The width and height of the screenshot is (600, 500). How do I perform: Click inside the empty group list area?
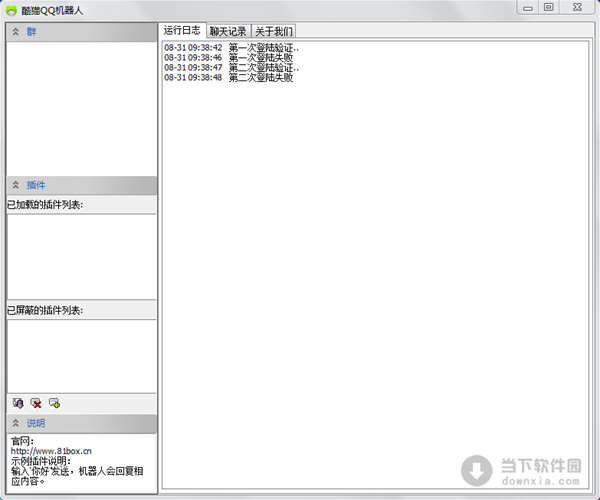point(82,109)
